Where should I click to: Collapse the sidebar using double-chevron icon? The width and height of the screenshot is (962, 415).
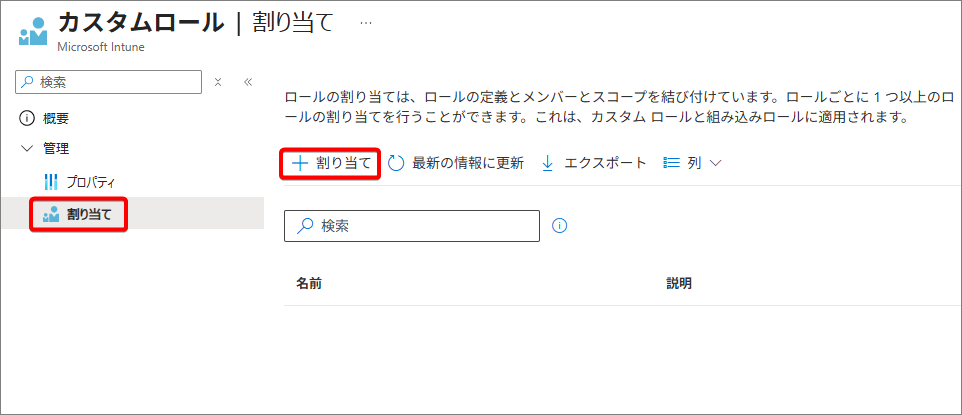coord(247,82)
